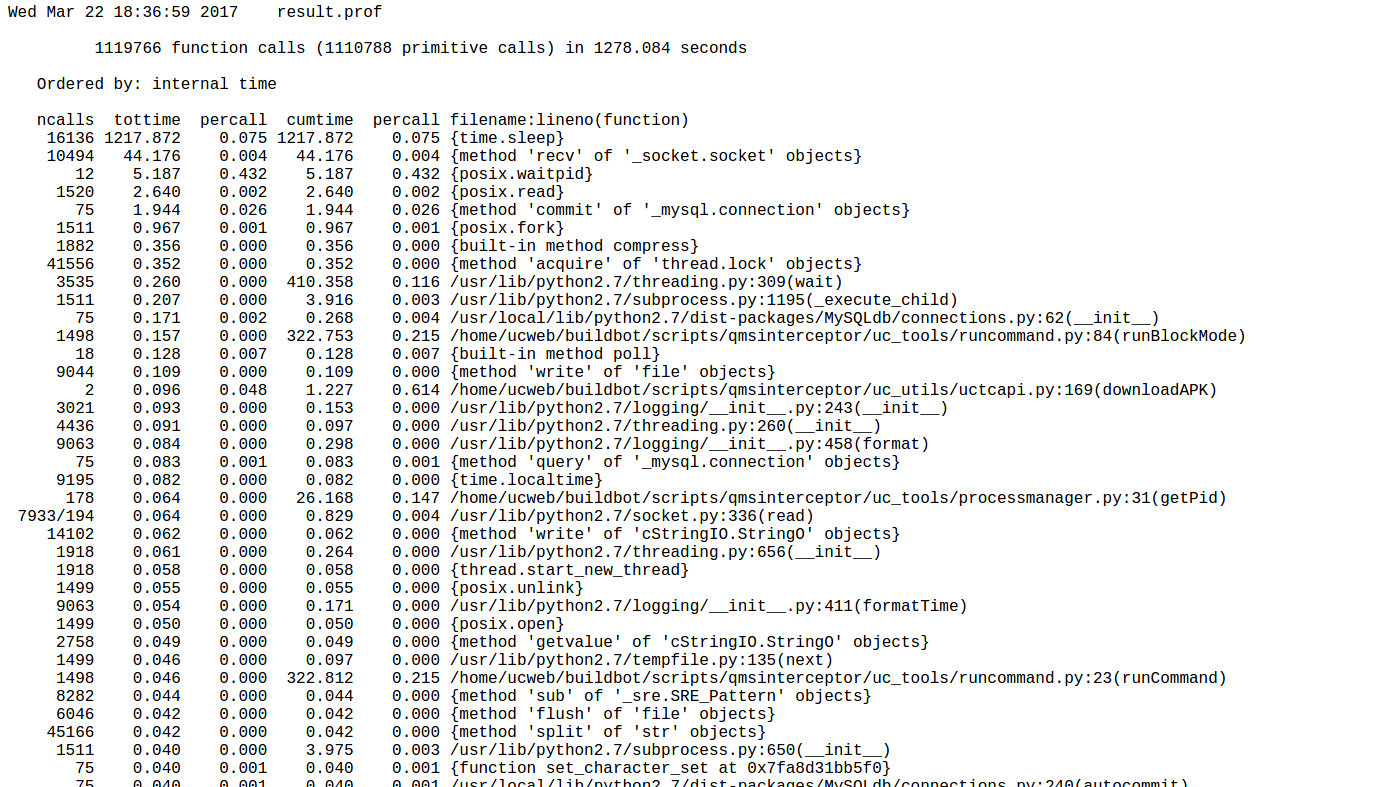Viewport: 1393px width, 787px height.
Task: Click 'Ordered by: internal time' text
Action: pyautogui.click(x=157, y=84)
